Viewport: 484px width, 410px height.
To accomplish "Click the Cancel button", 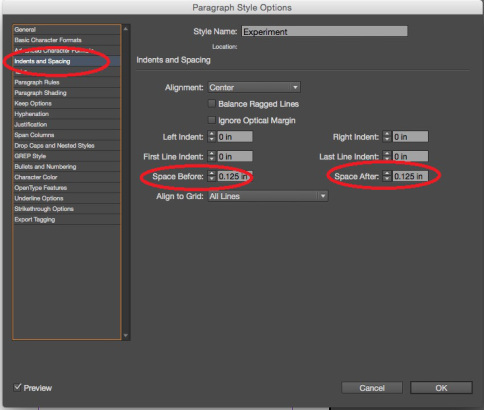I will tap(372, 388).
